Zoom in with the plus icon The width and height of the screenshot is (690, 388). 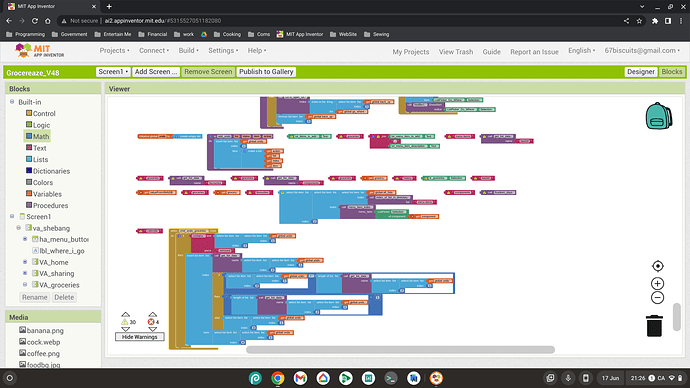pyautogui.click(x=657, y=284)
